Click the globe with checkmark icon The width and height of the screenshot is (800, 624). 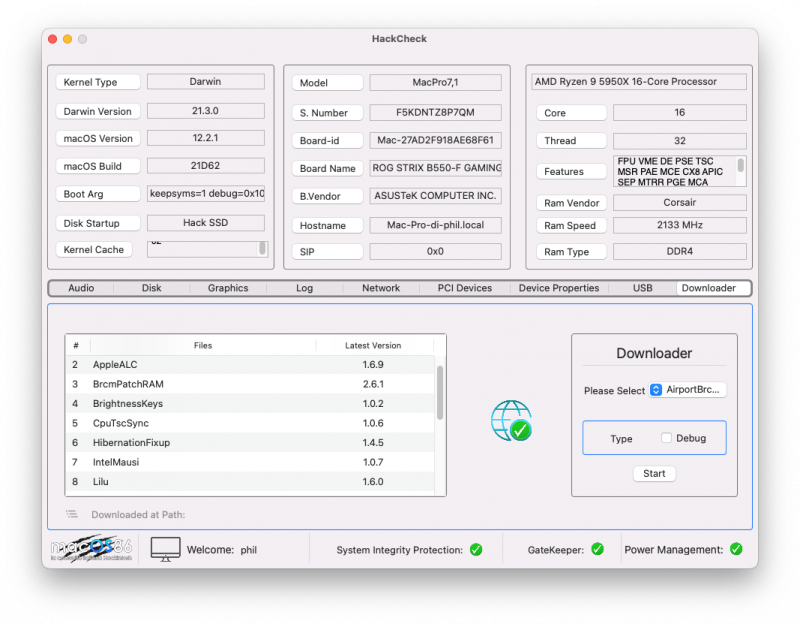(x=510, y=421)
